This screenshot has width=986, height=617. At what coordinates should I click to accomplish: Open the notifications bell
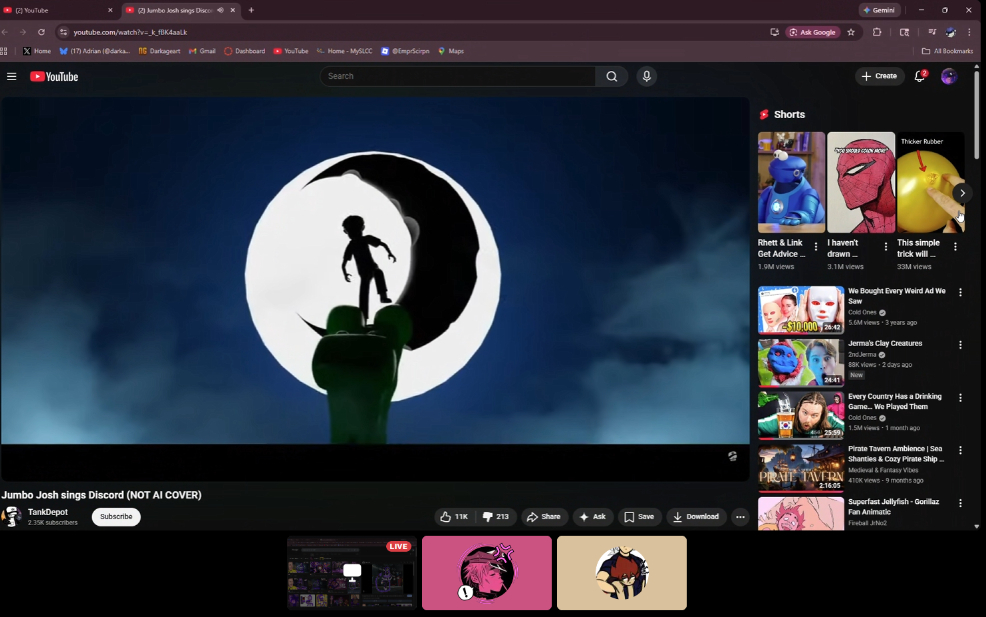point(920,76)
